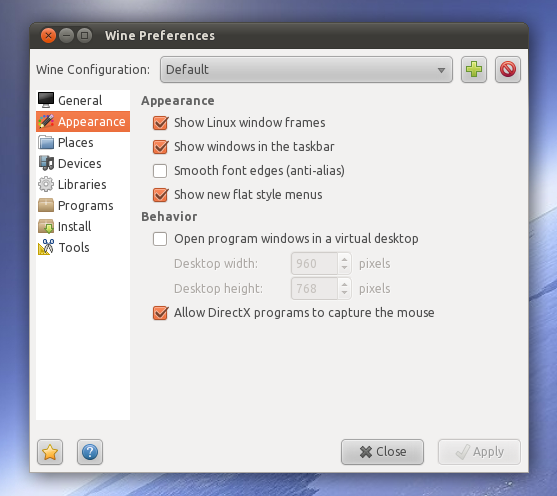
Task: Click the Programs box icon
Action: pos(46,205)
